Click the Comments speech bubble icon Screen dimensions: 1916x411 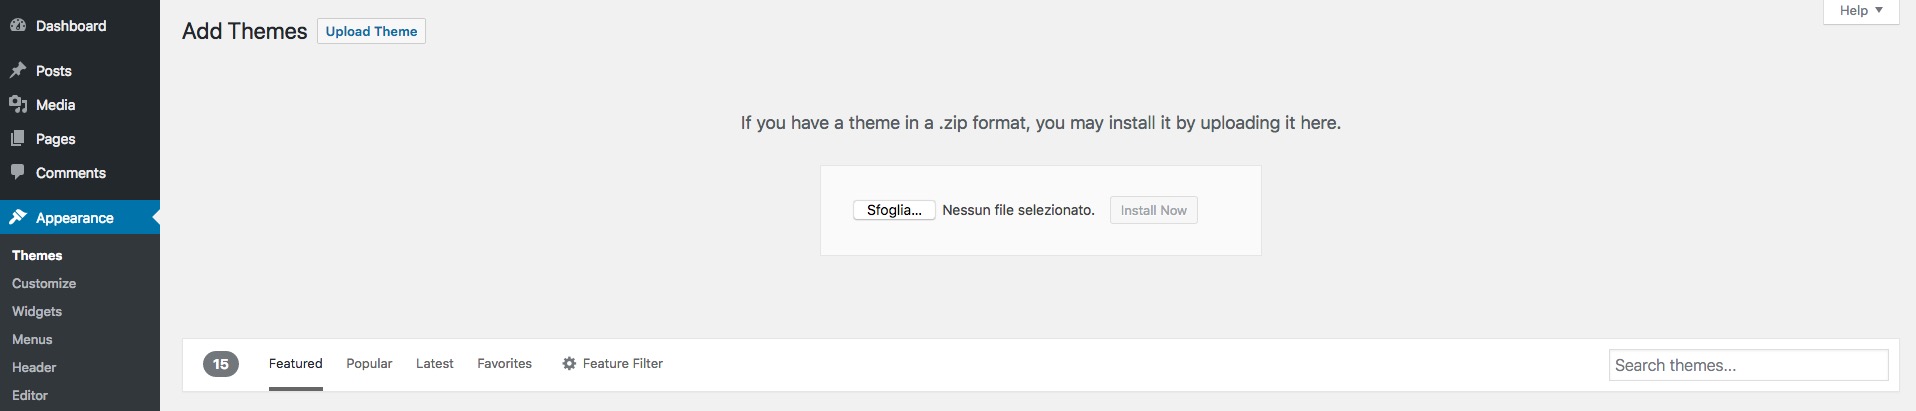tap(17, 172)
